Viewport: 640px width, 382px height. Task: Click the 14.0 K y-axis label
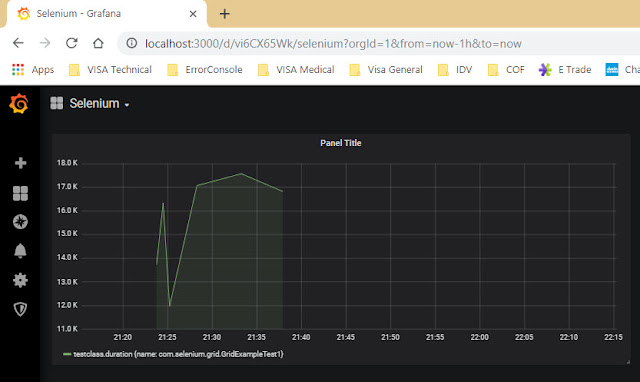tap(67, 258)
